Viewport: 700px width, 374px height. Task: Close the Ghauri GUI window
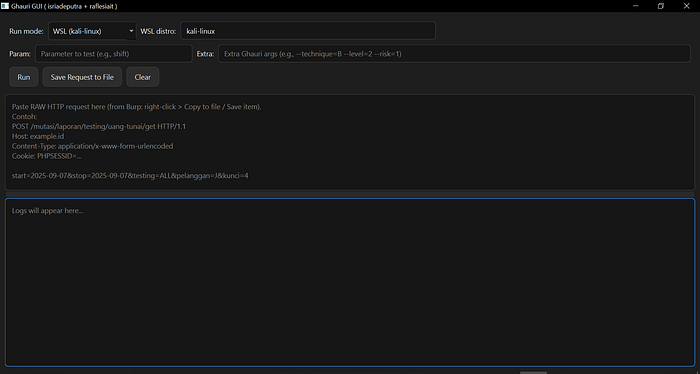pyautogui.click(x=687, y=6)
